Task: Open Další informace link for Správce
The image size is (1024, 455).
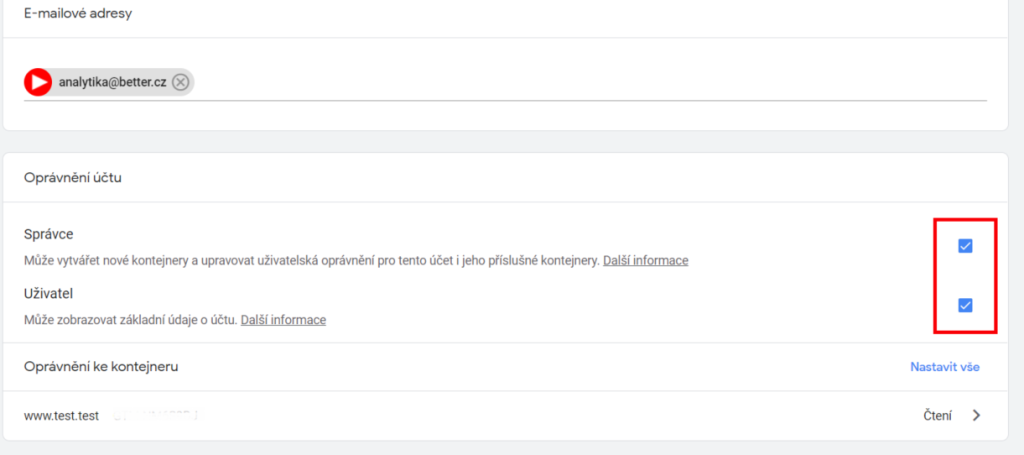Action: (645, 260)
